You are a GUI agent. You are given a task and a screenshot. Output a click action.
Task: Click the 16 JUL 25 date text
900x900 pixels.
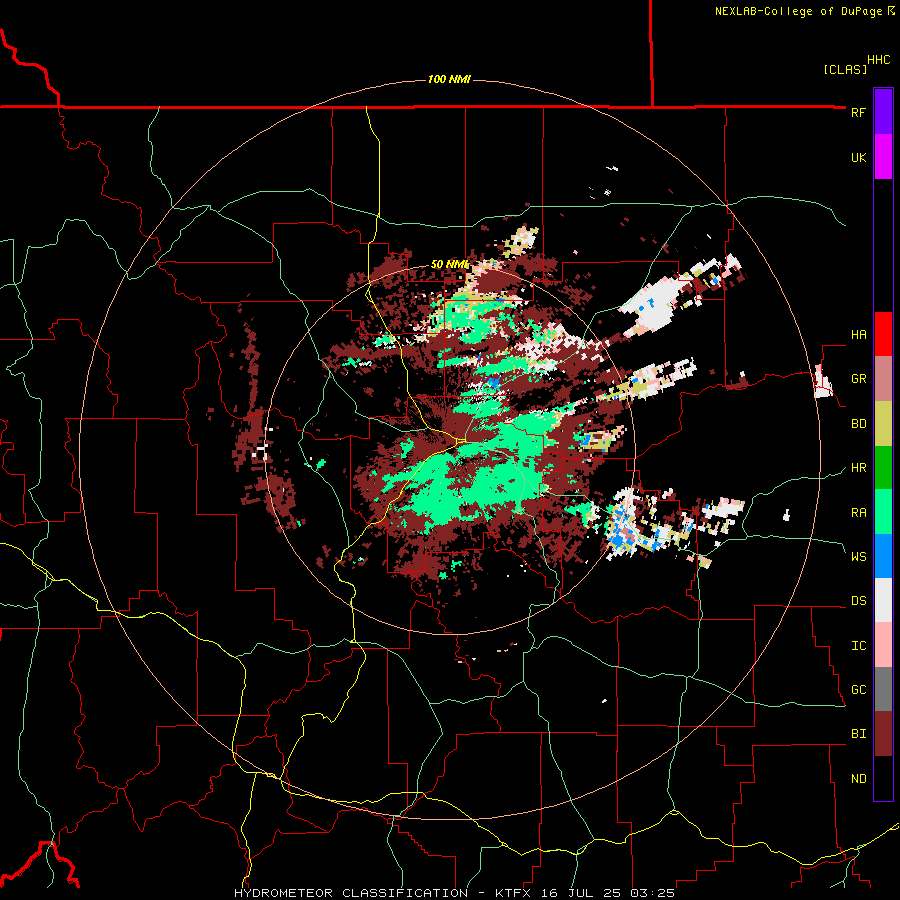click(581, 893)
